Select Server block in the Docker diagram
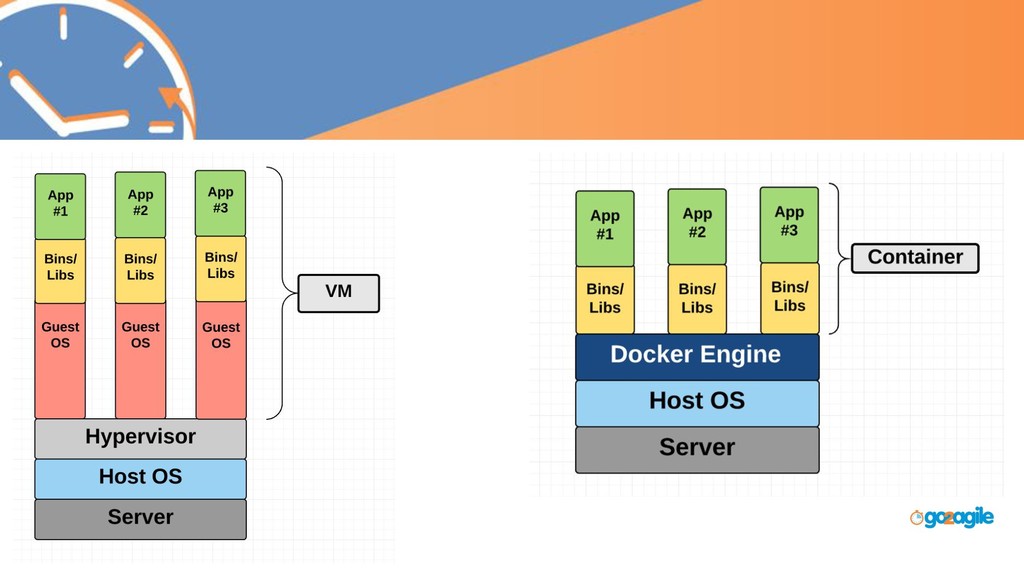 697,449
